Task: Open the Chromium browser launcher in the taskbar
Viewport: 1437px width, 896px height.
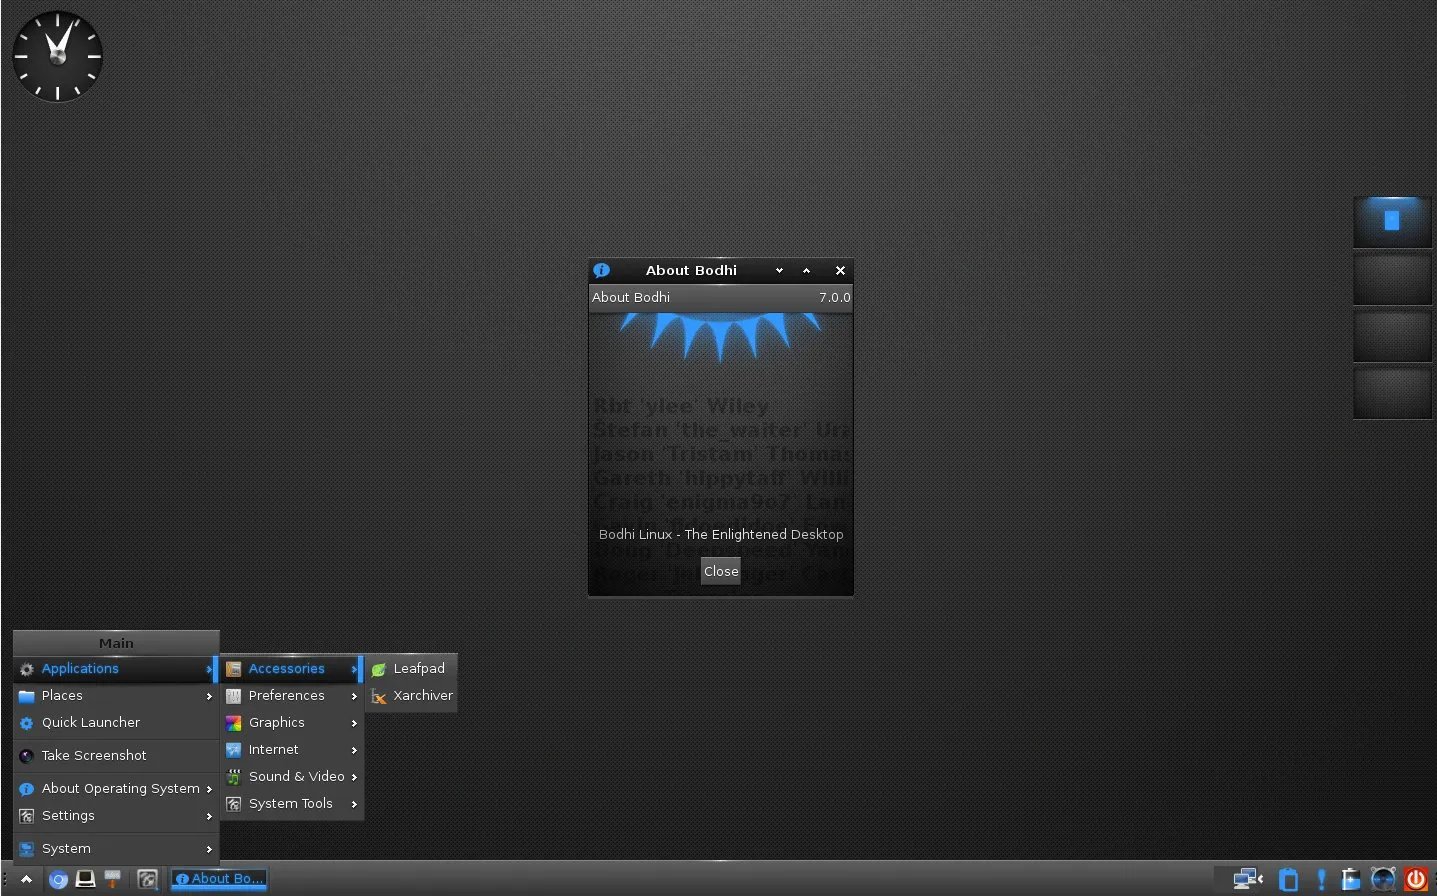Action: tap(59, 880)
